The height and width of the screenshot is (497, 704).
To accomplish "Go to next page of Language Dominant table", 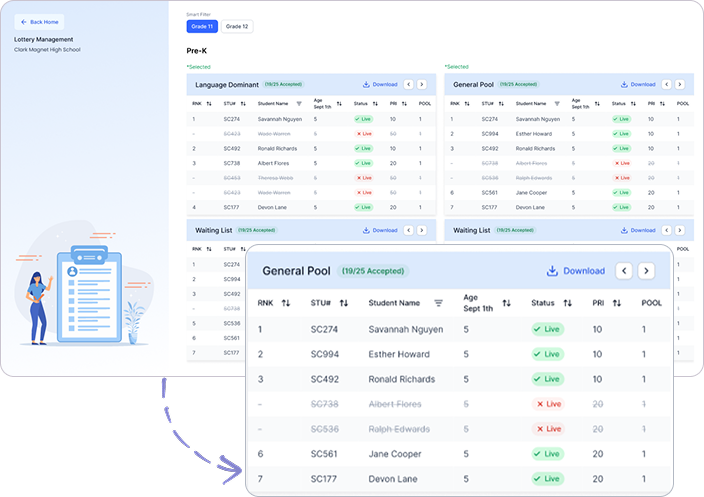I will [x=423, y=85].
